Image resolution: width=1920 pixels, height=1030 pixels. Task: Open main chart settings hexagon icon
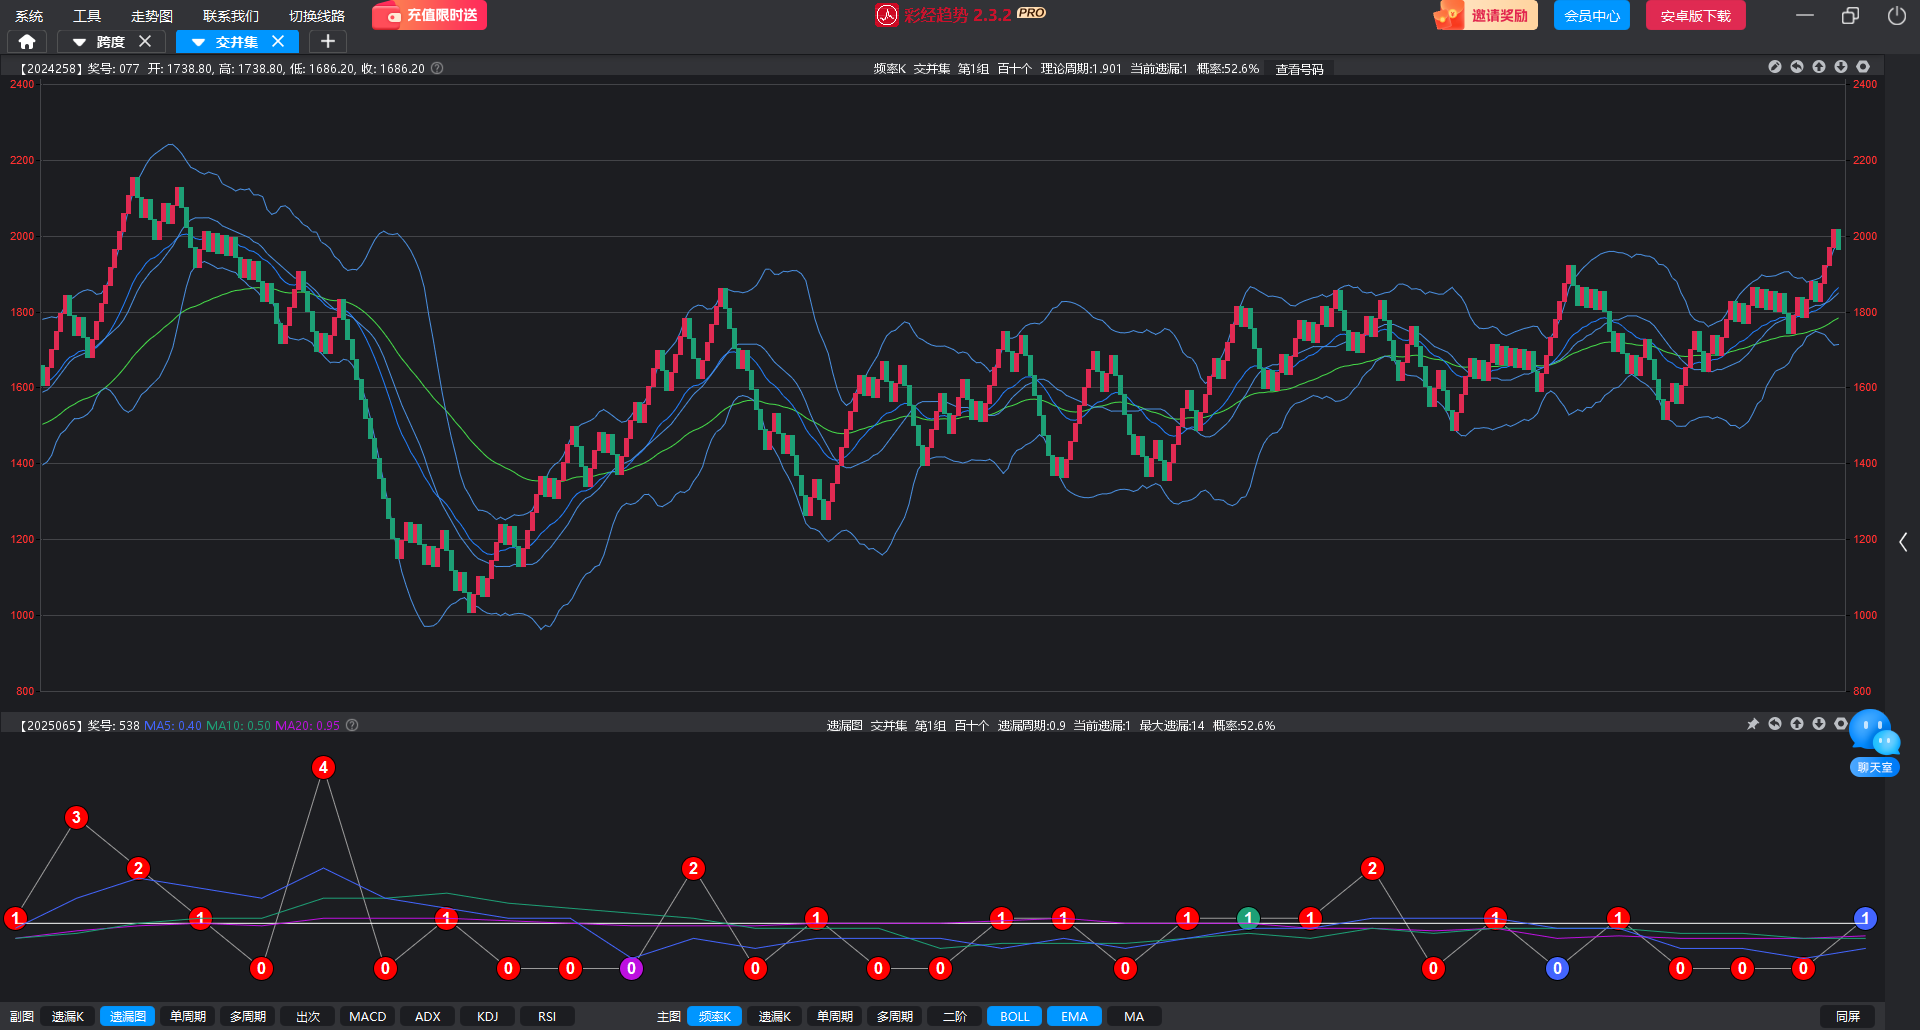[1863, 67]
